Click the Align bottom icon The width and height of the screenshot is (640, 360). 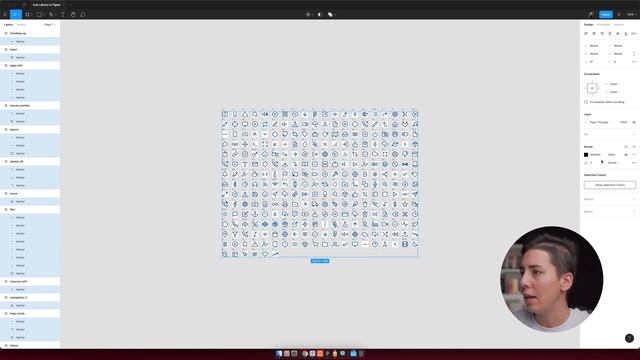tap(626, 33)
